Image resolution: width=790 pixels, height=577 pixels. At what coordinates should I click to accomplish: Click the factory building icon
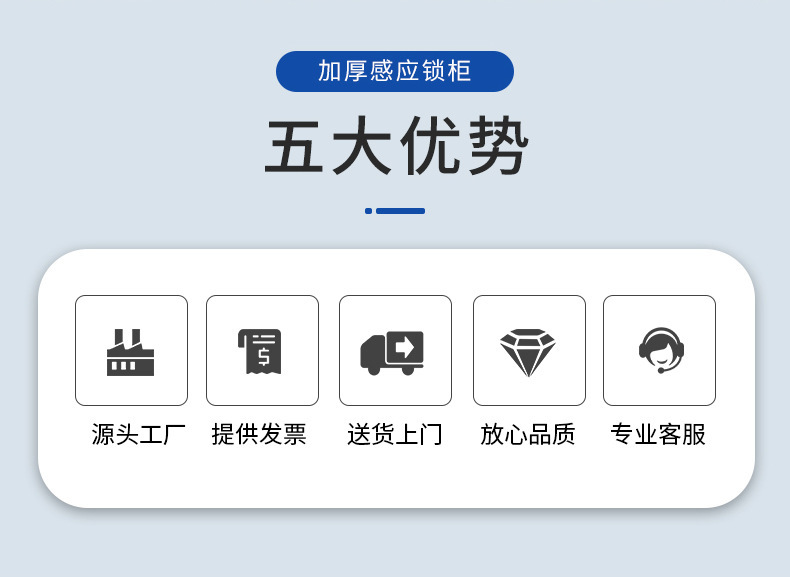[130, 352]
